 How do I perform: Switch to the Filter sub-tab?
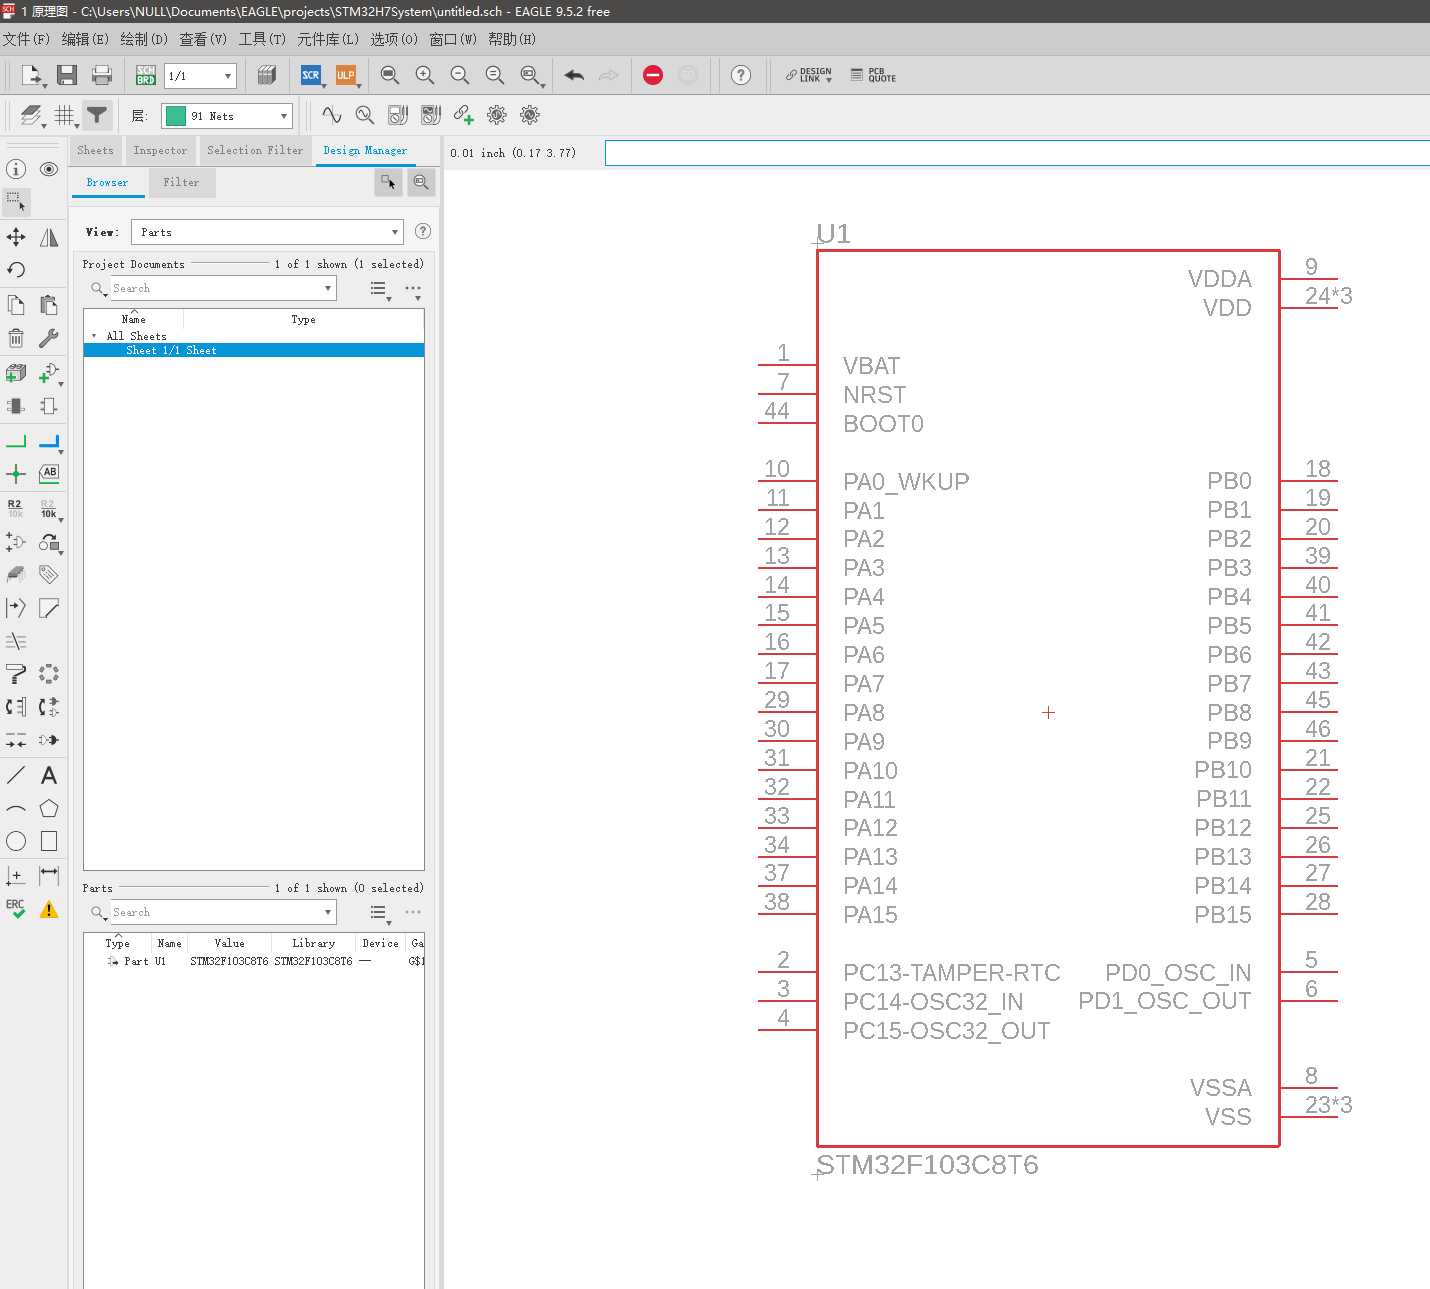click(181, 183)
